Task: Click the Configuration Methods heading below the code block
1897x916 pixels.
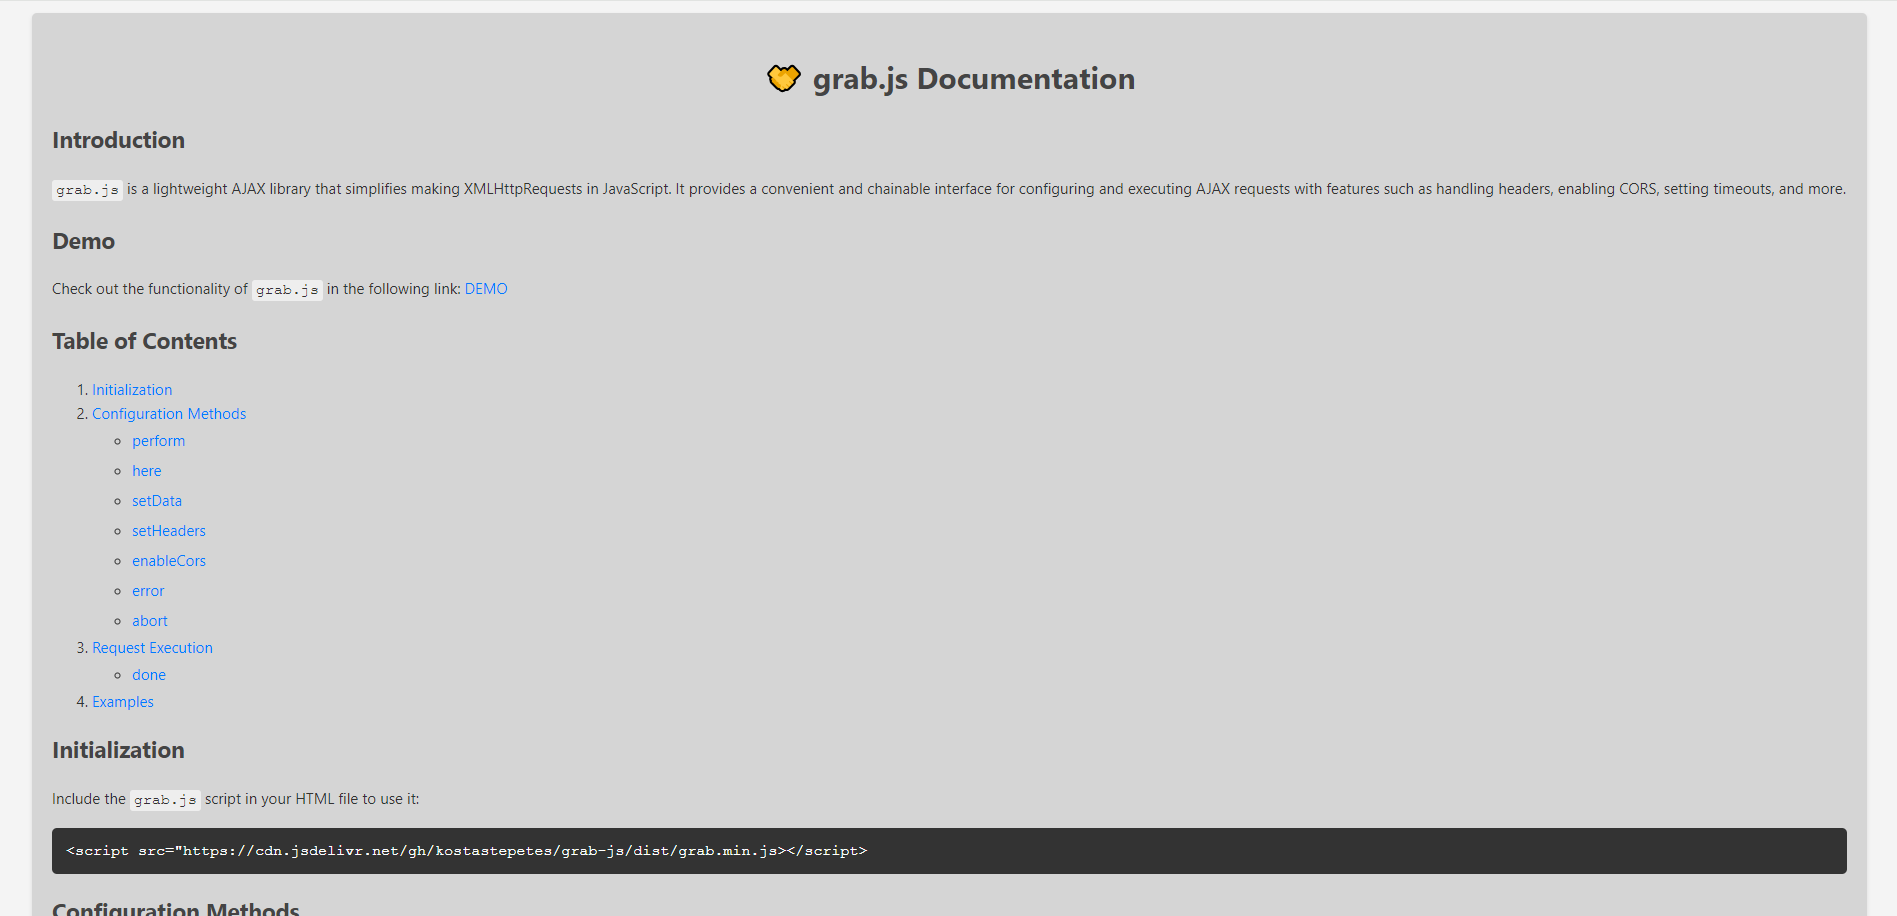Action: pos(176,908)
